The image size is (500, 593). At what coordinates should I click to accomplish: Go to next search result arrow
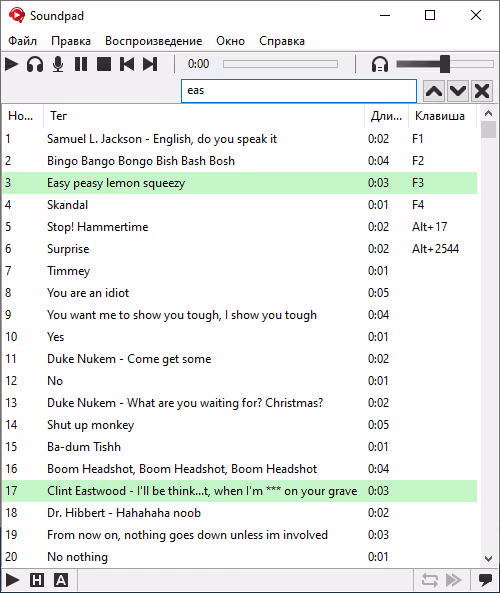(458, 91)
